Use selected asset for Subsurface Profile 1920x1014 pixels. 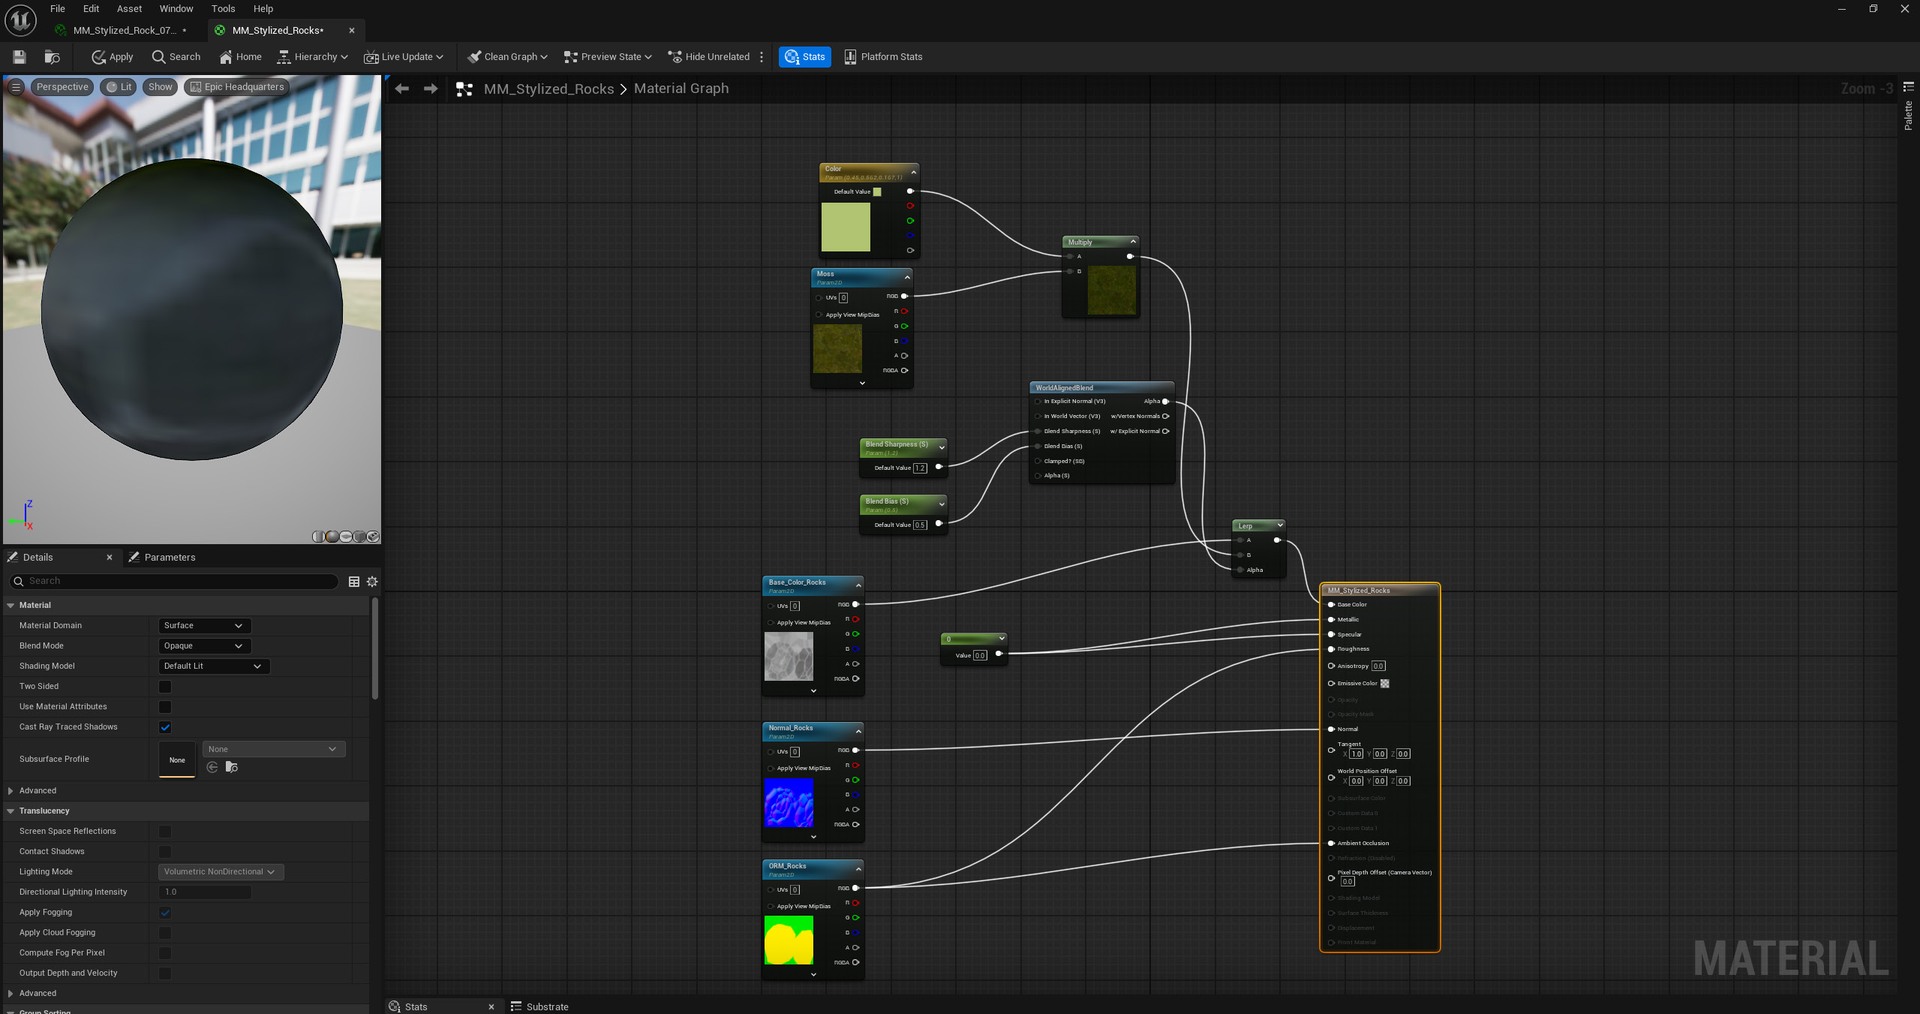(212, 767)
